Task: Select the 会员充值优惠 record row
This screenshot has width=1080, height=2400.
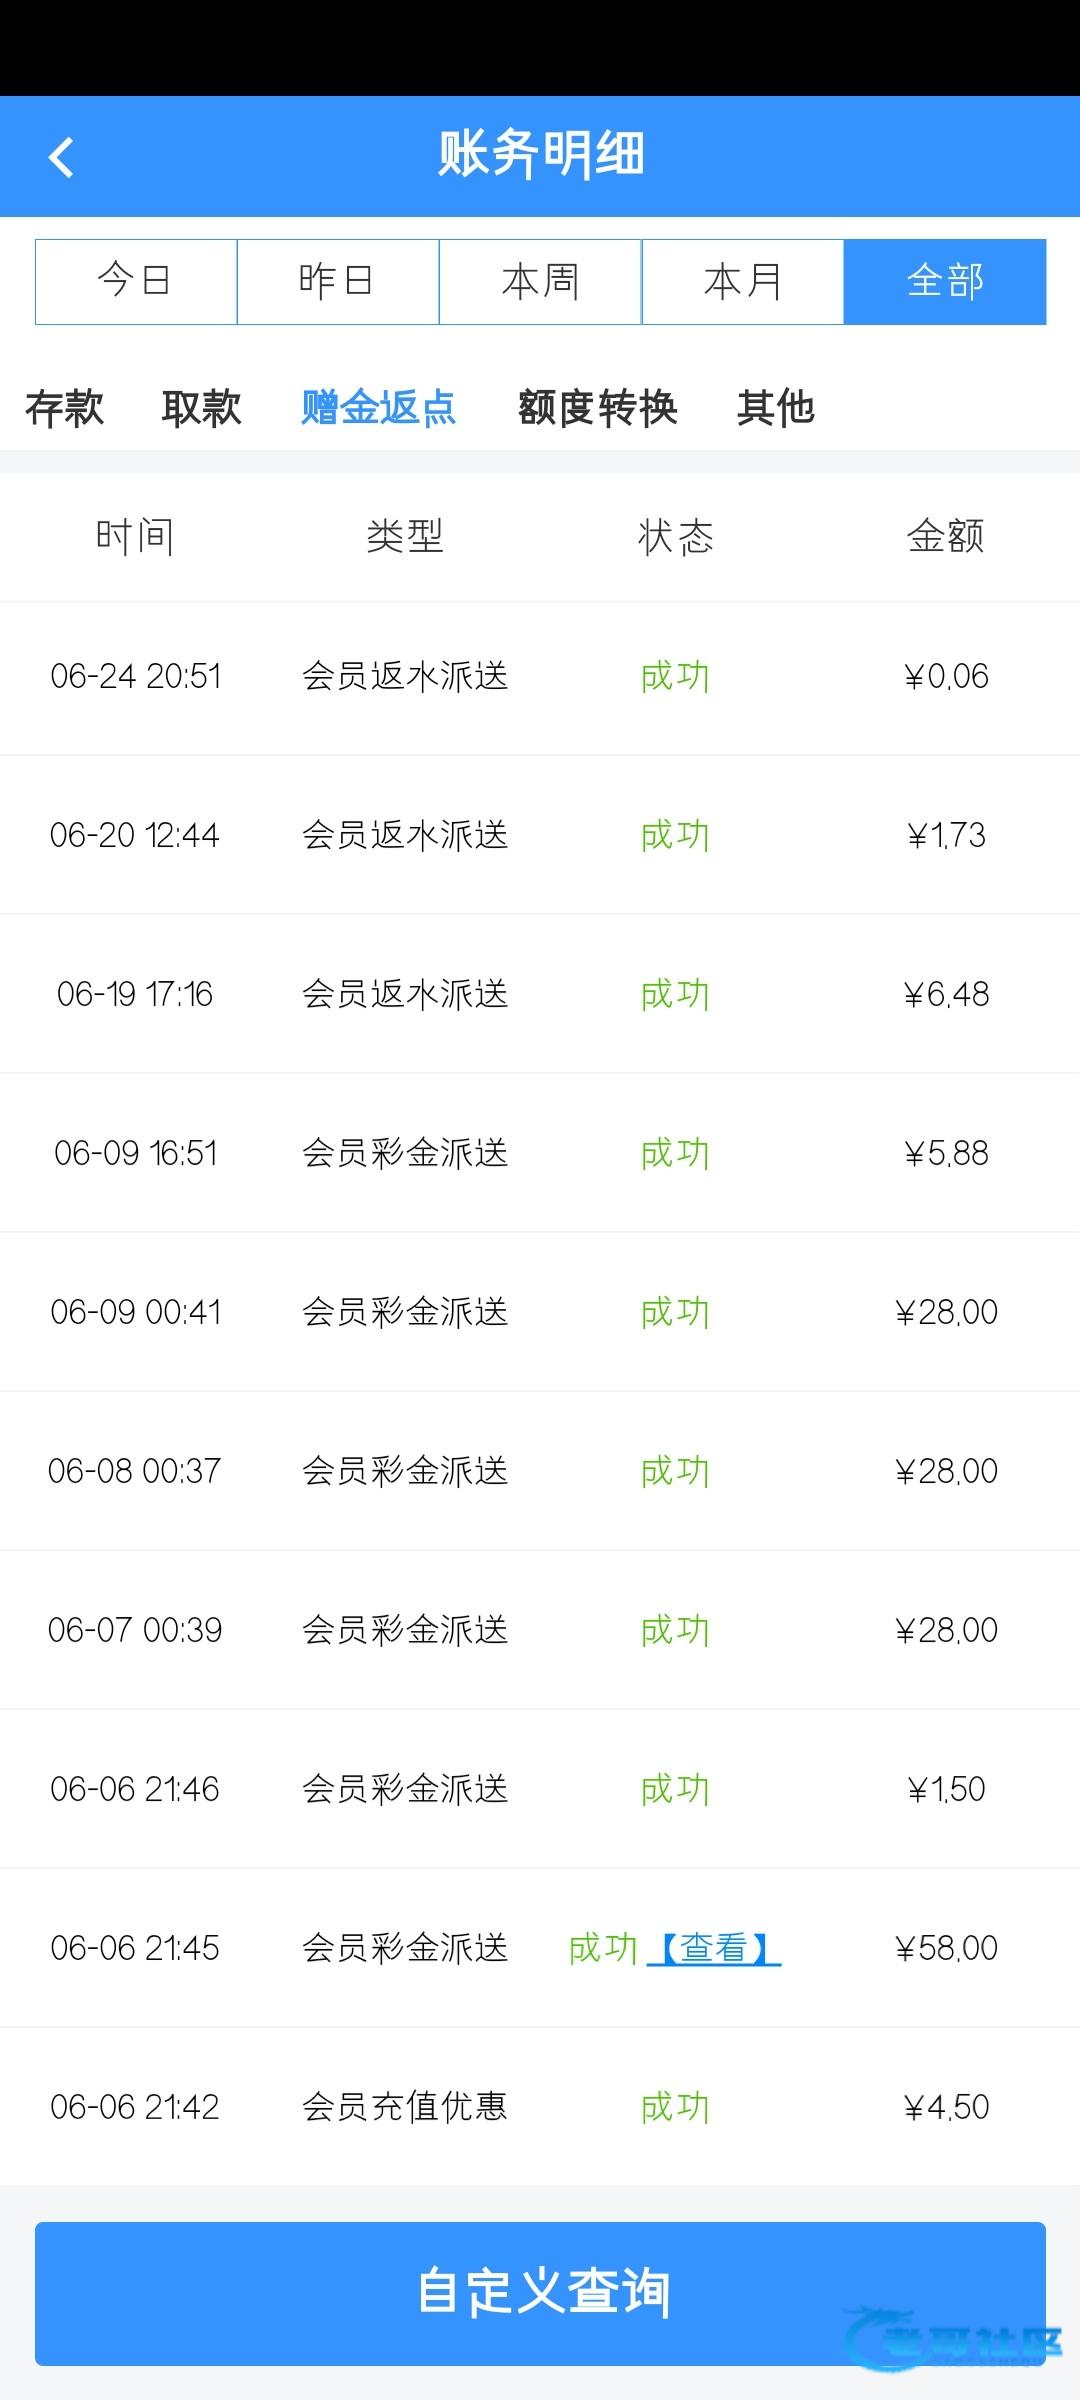Action: point(405,2107)
